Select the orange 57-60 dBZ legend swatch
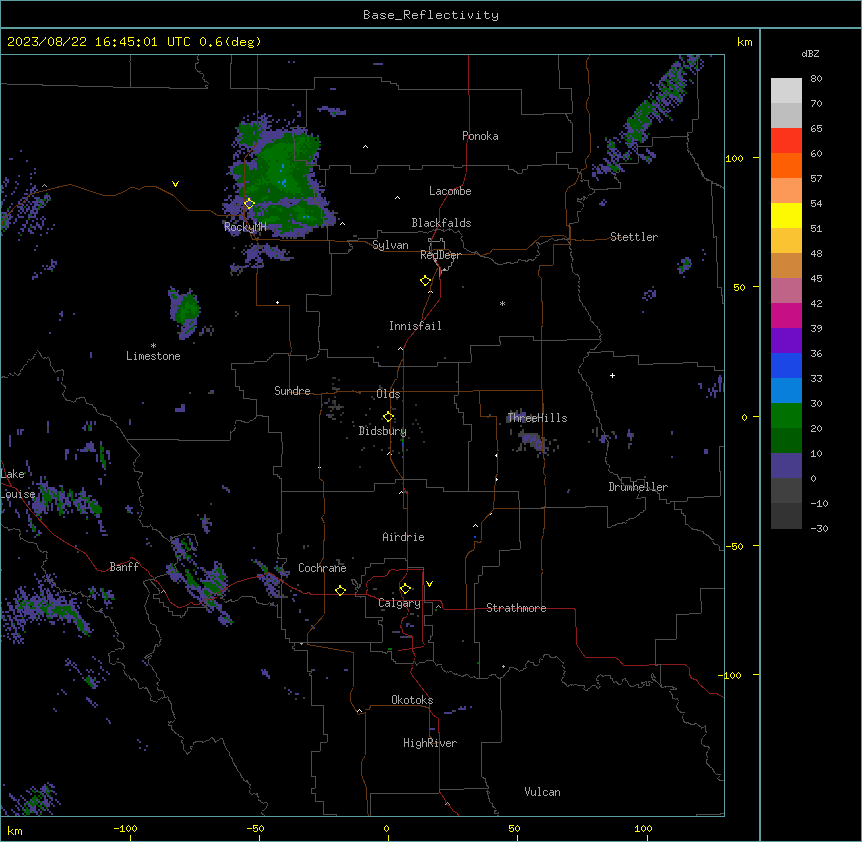This screenshot has width=862, height=842. (x=786, y=165)
